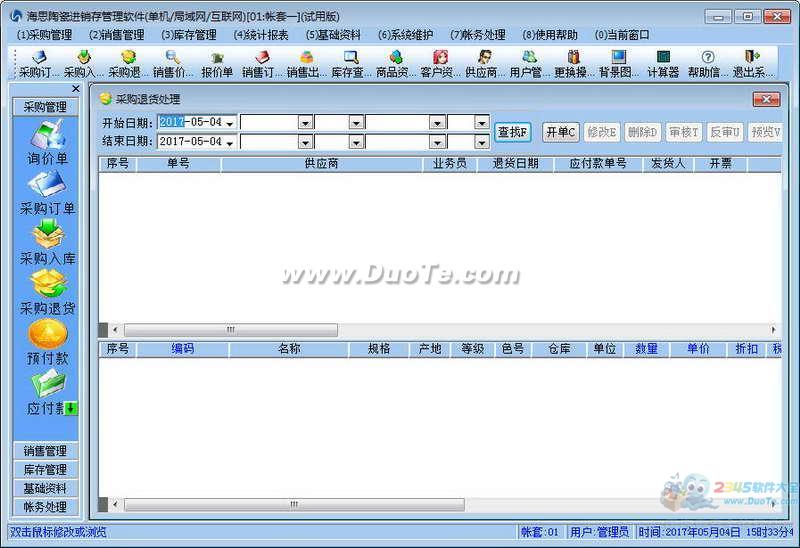Click the 退出系统 toolbar icon
Image resolution: width=800 pixels, height=548 pixels.
[x=752, y=64]
